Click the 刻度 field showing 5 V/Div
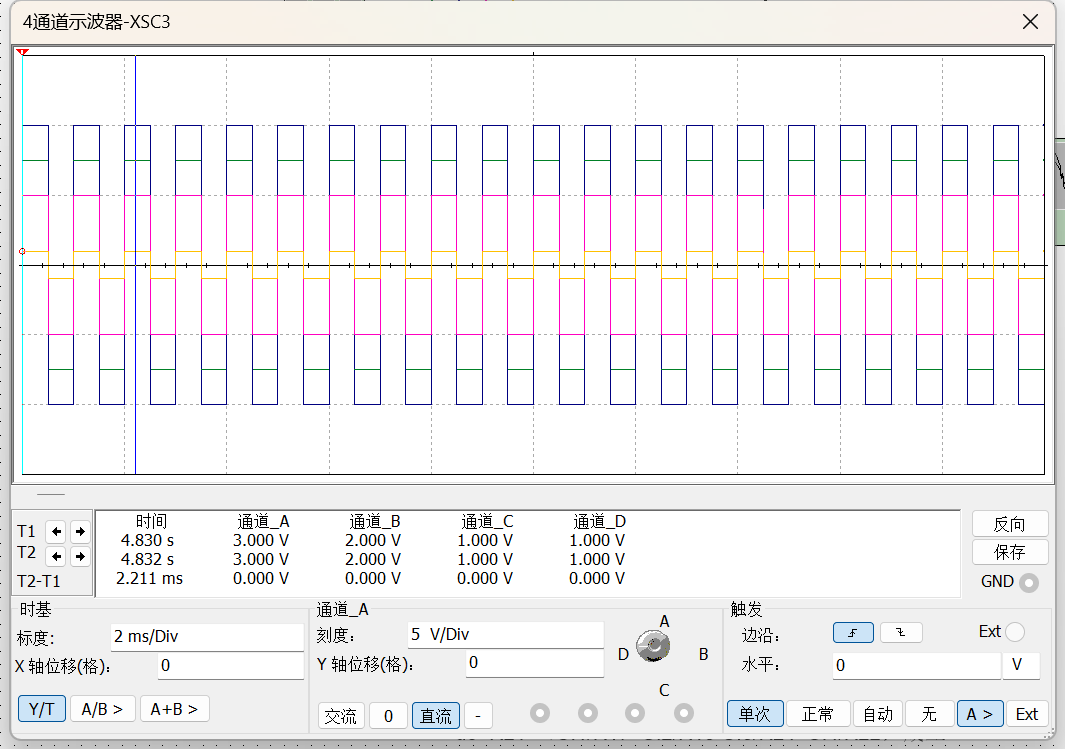 point(505,634)
